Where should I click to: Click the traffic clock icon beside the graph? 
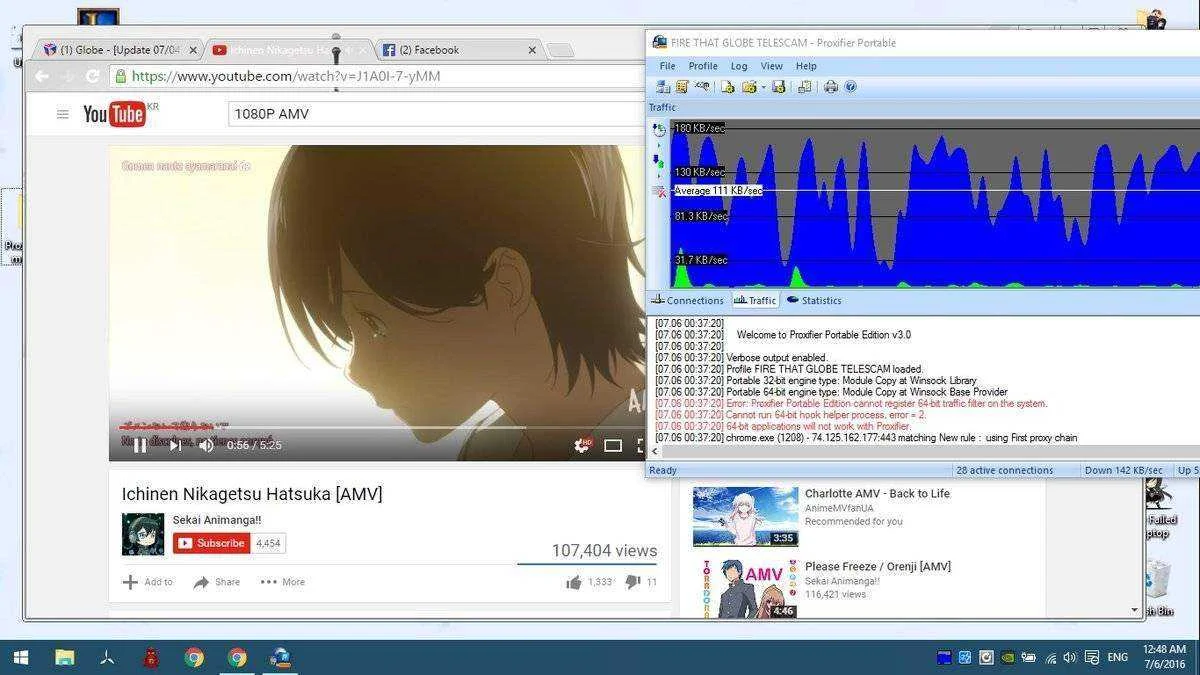(x=658, y=129)
